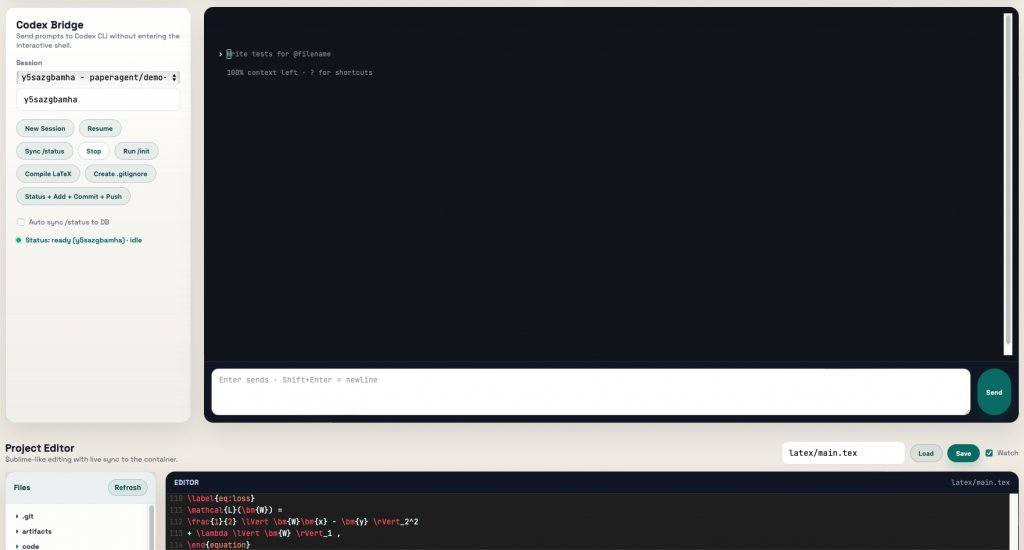Click the green status indicator dot

tap(19, 240)
